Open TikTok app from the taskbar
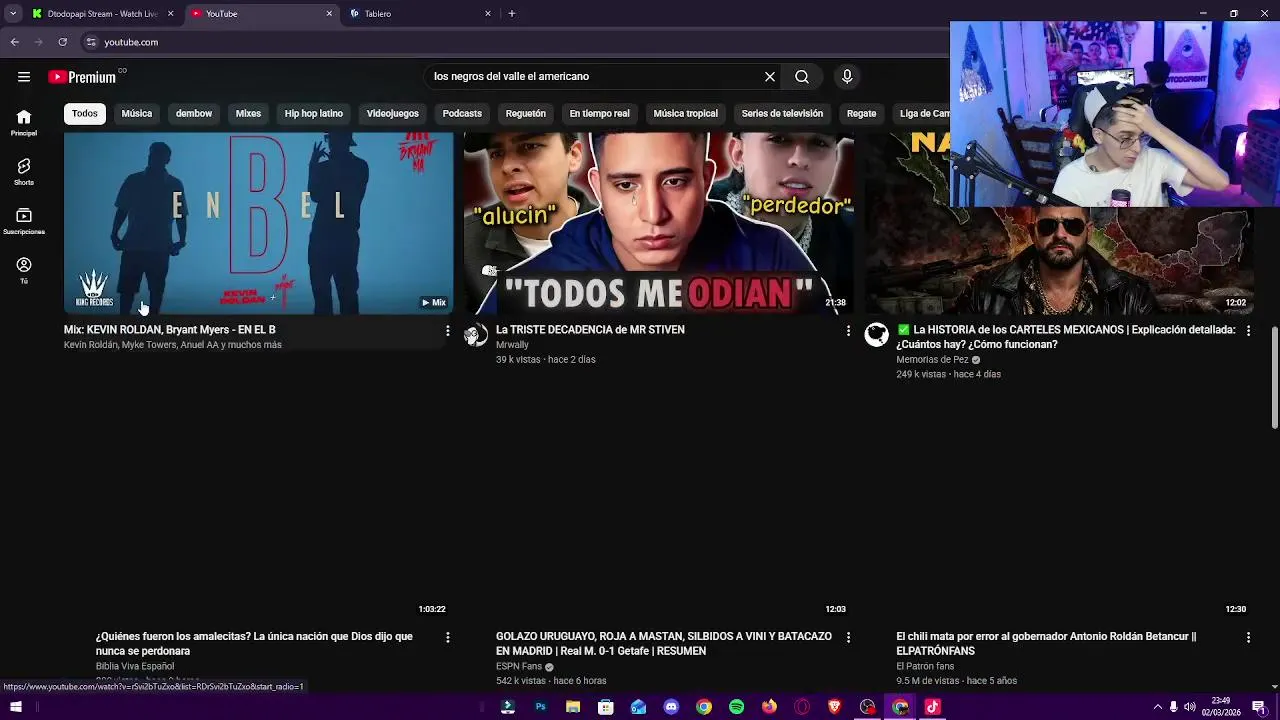Viewport: 1280px width, 720px height. tap(932, 707)
